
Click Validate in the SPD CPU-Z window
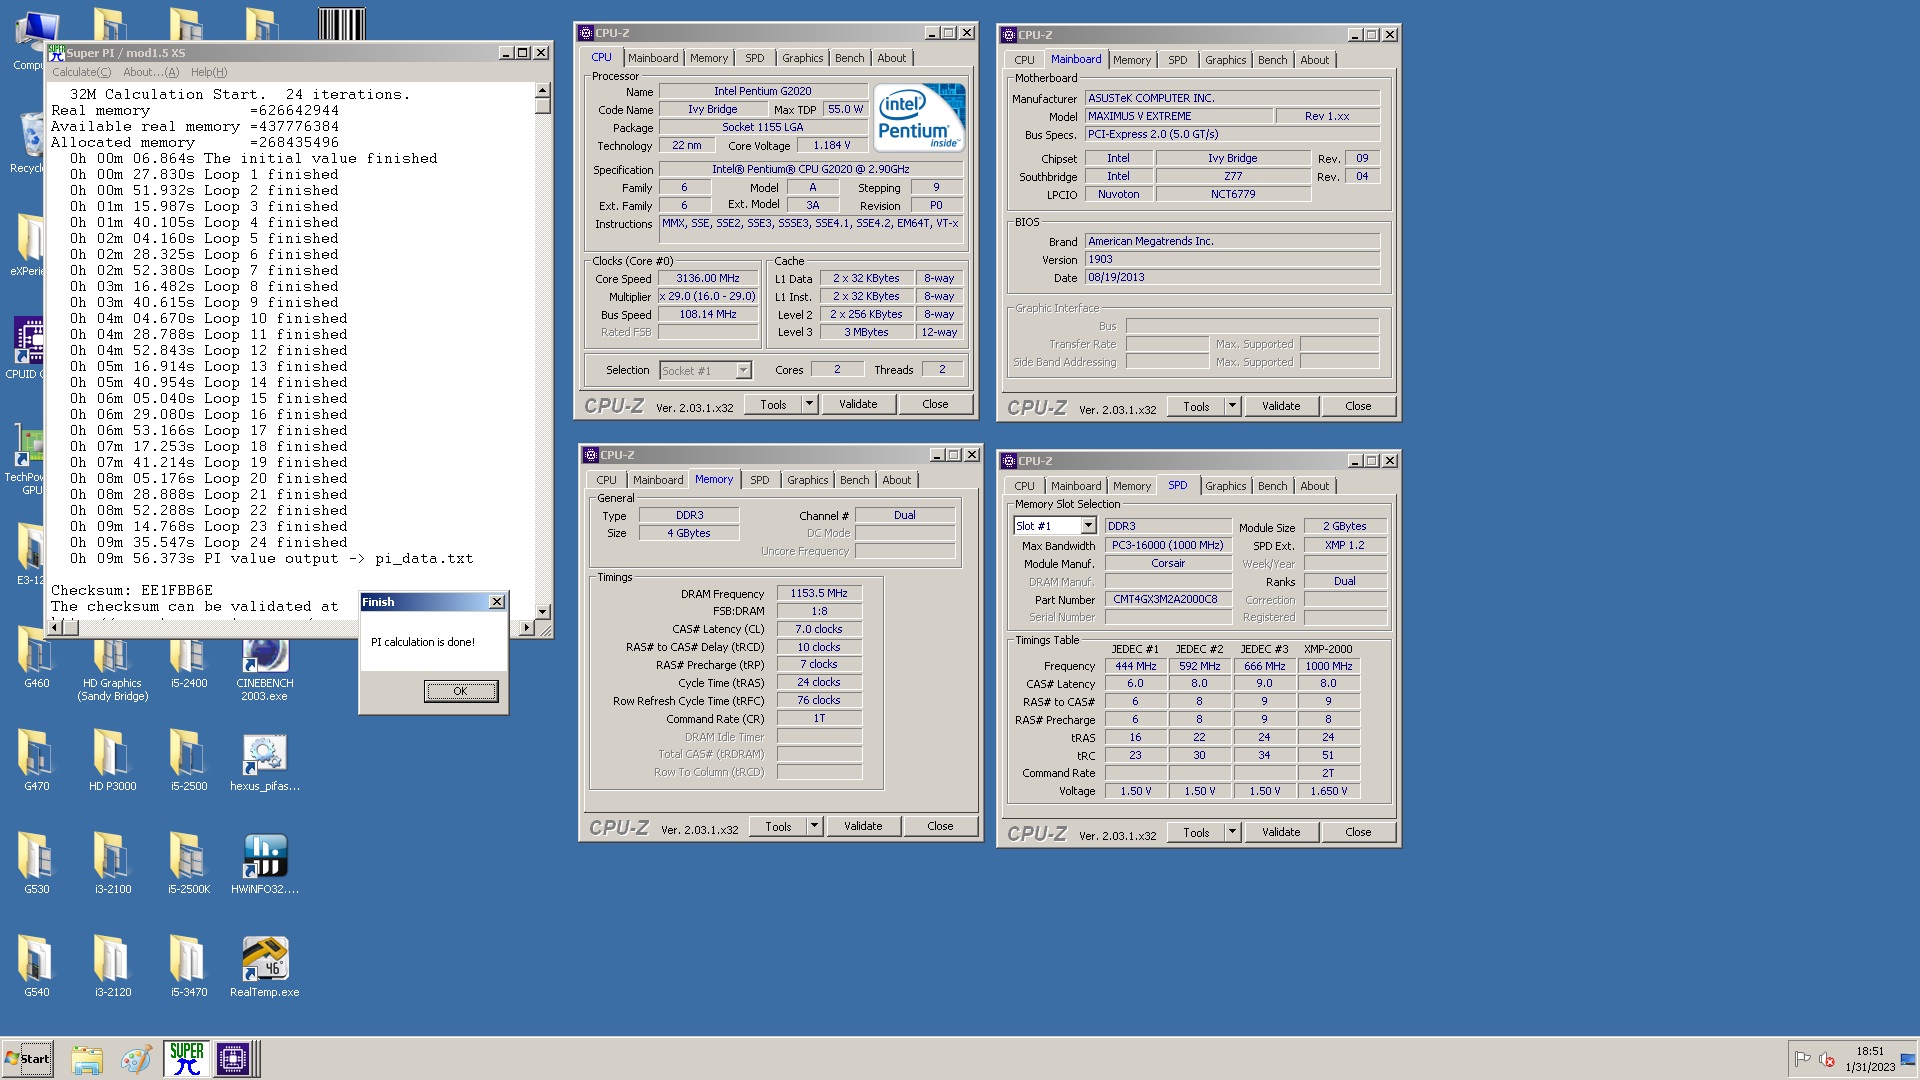coord(1281,832)
